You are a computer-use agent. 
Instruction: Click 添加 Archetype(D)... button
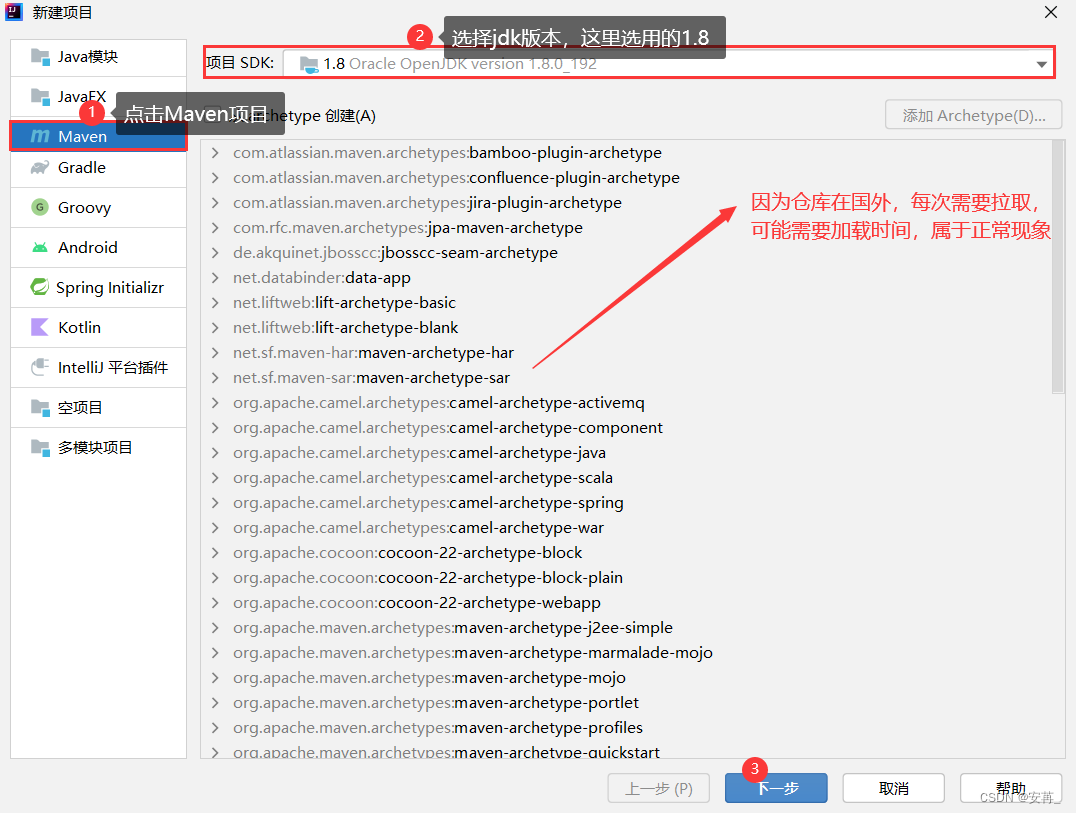click(973, 115)
